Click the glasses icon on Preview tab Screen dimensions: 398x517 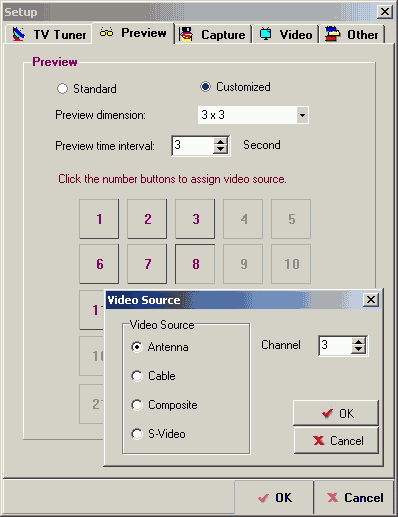107,33
